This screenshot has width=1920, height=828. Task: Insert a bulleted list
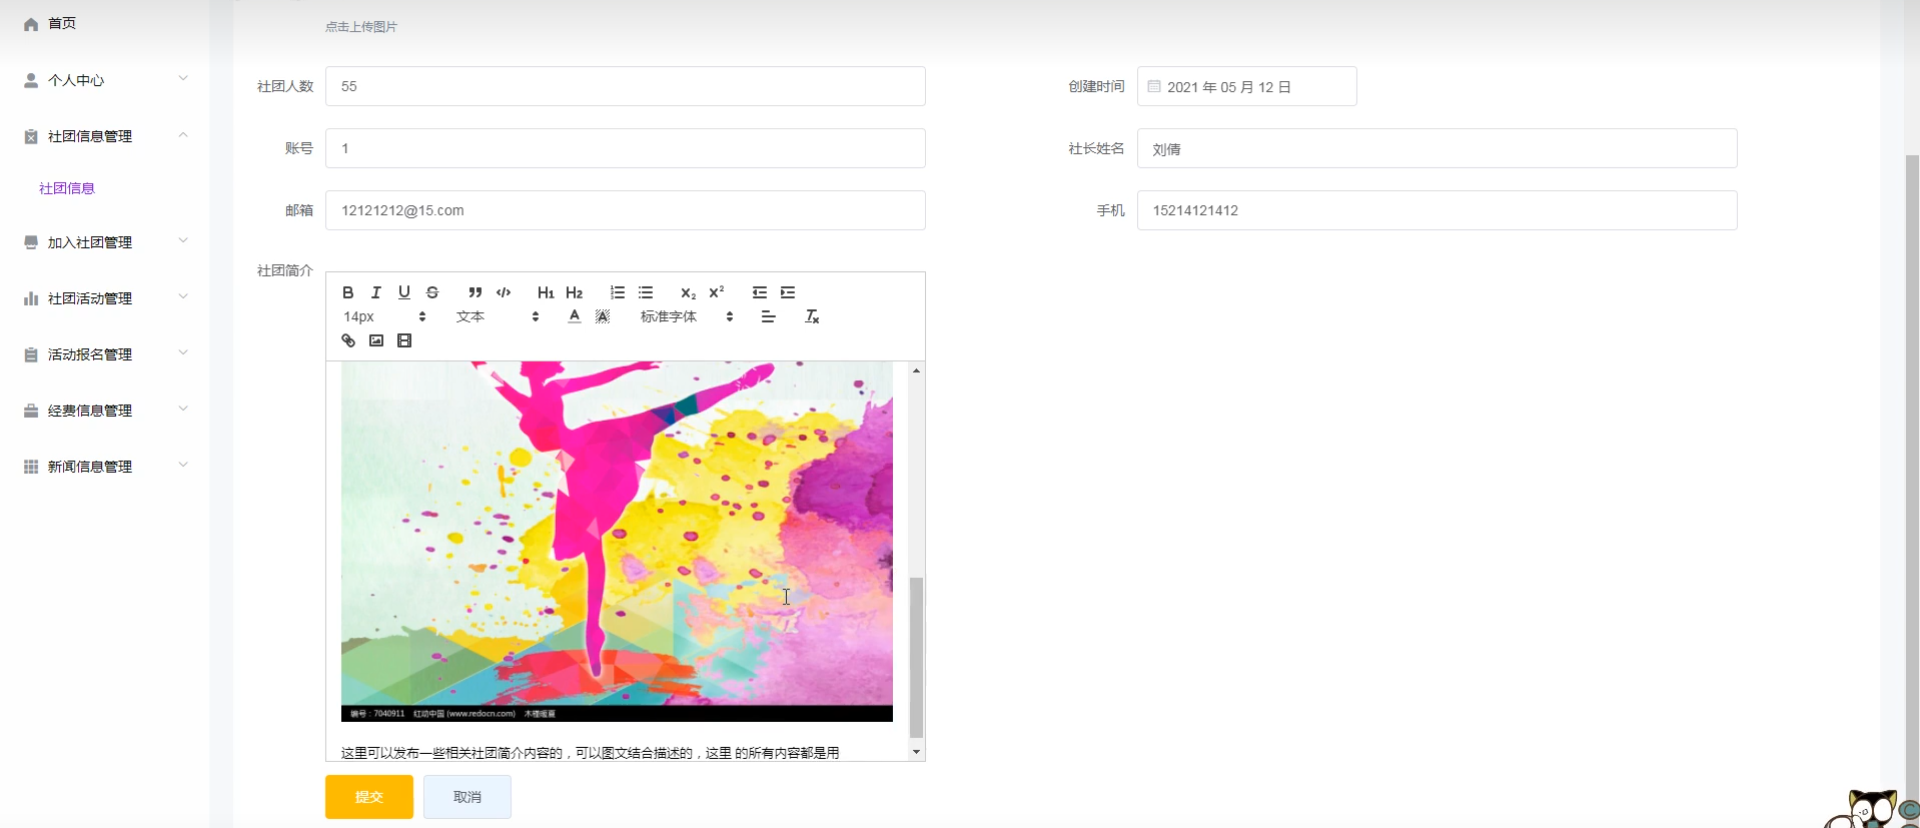(x=646, y=292)
